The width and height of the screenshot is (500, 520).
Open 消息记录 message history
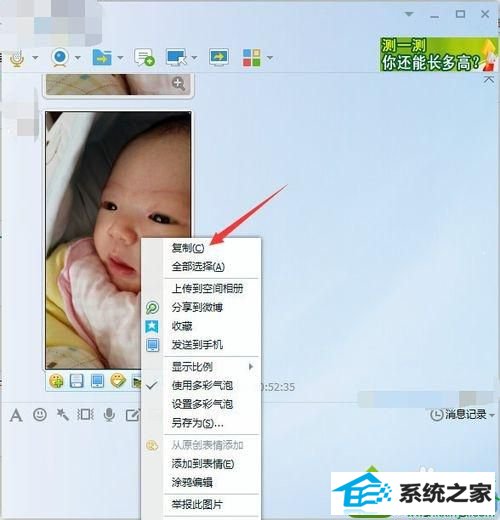[x=459, y=415]
